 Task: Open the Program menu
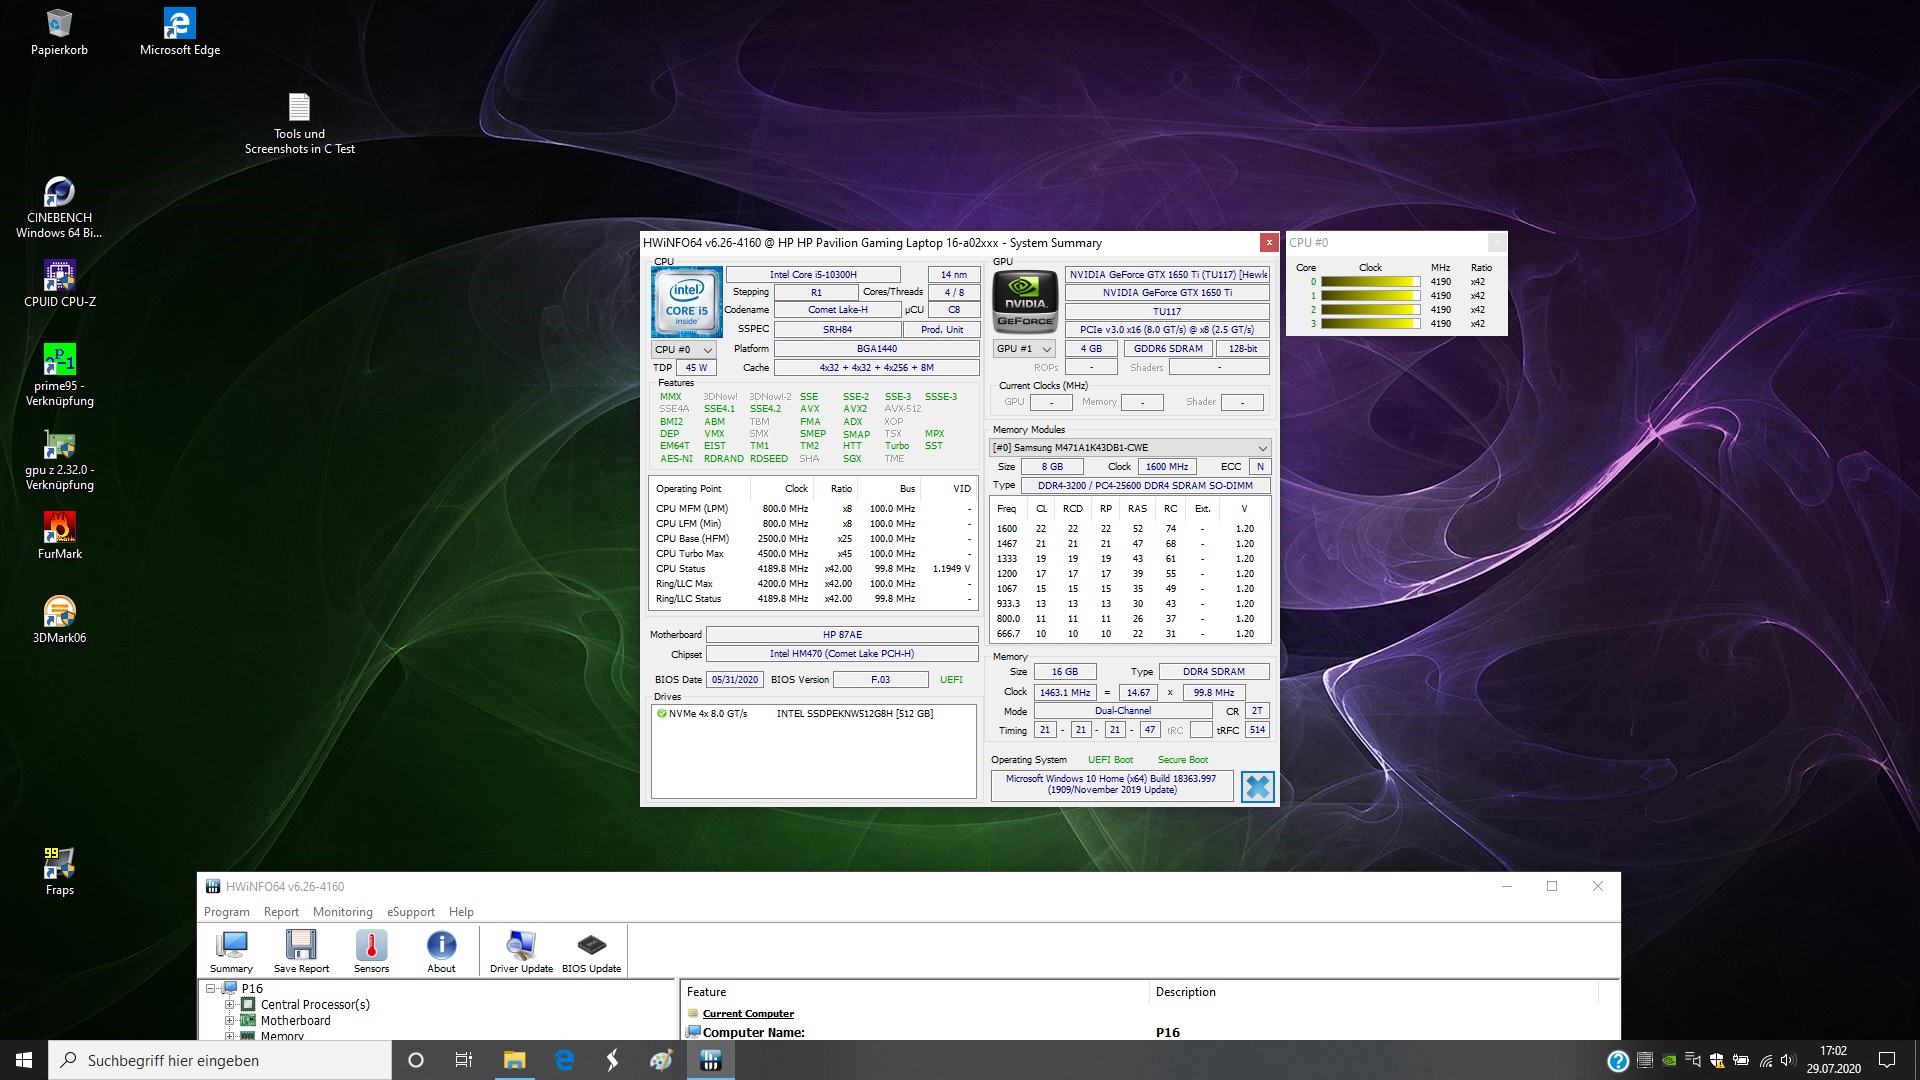coord(227,912)
